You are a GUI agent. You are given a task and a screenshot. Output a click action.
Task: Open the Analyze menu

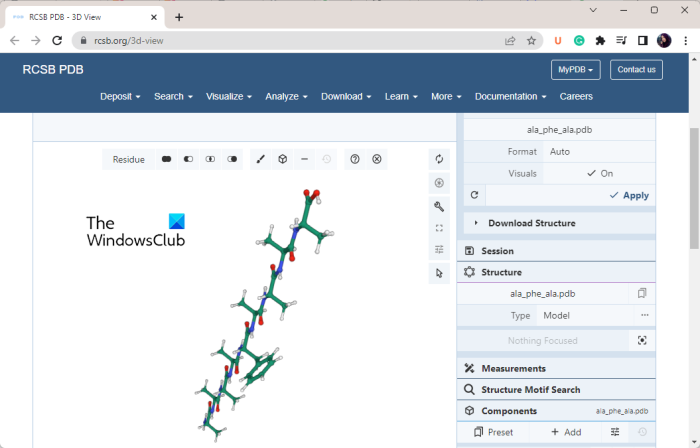286,96
